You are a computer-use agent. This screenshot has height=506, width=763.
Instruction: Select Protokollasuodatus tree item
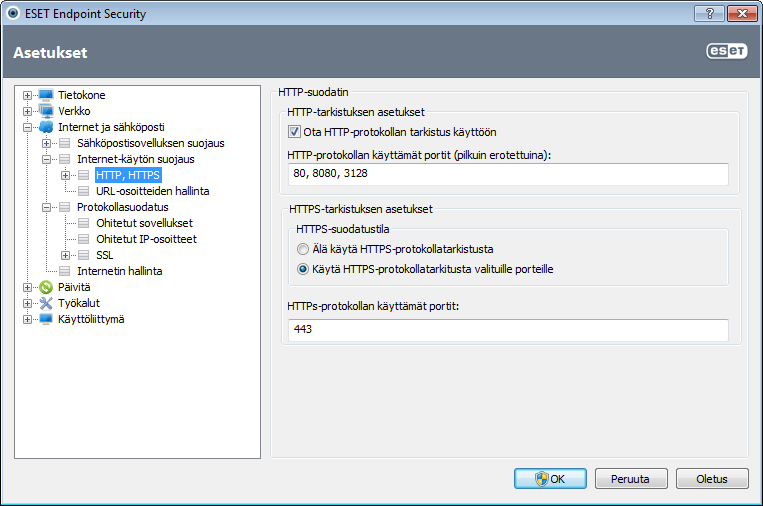[123, 207]
